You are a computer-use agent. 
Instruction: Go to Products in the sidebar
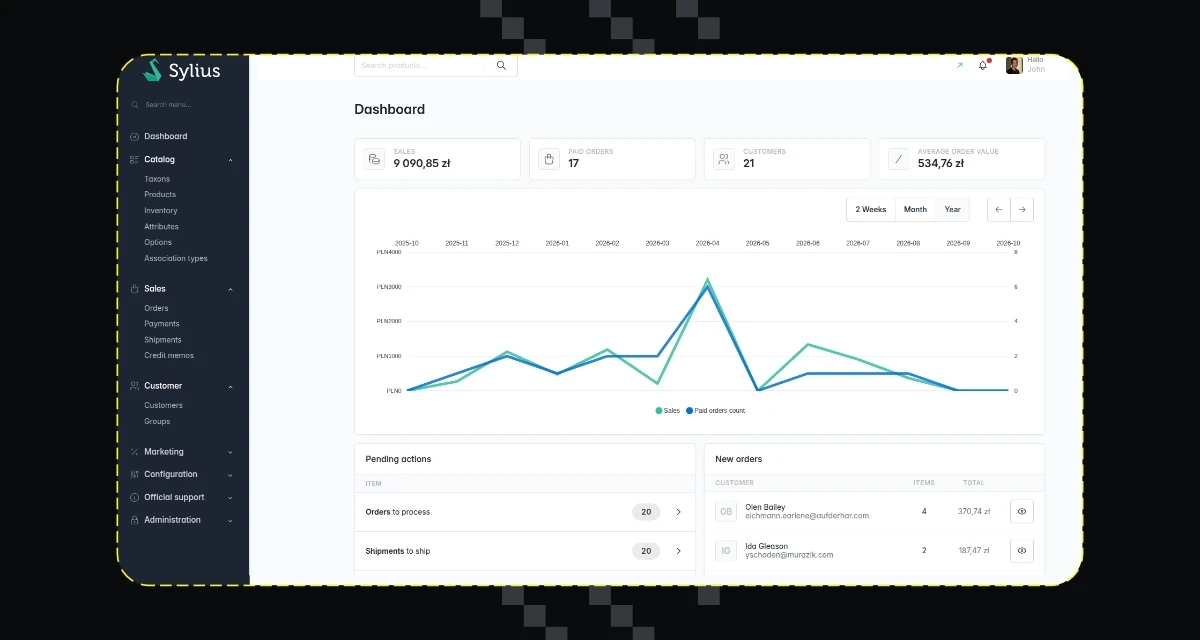(x=160, y=195)
